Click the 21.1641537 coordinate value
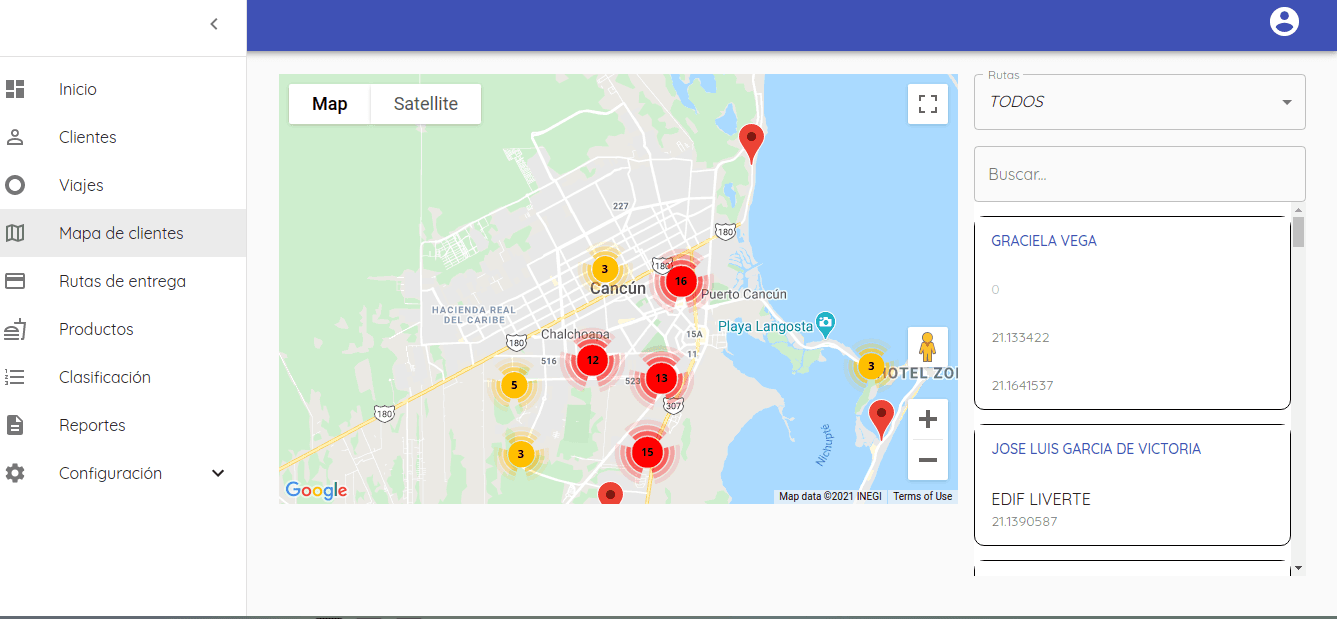This screenshot has width=1337, height=619. point(1023,385)
